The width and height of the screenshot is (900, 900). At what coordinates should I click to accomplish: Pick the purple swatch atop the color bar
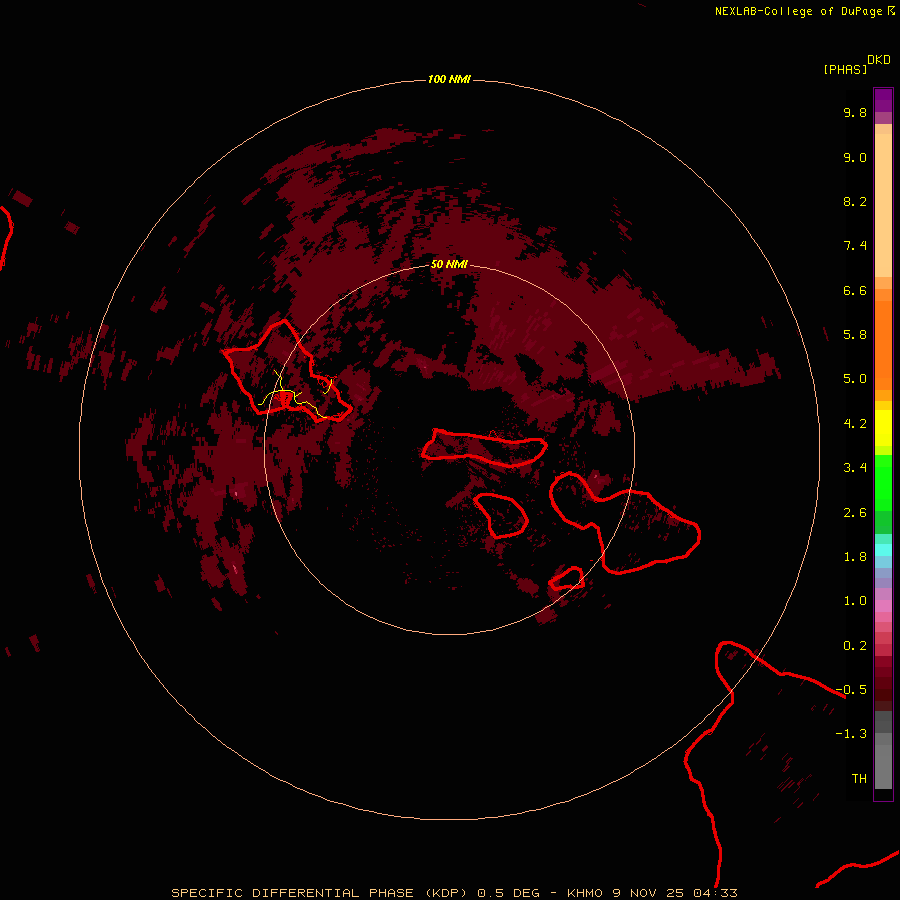point(883,100)
